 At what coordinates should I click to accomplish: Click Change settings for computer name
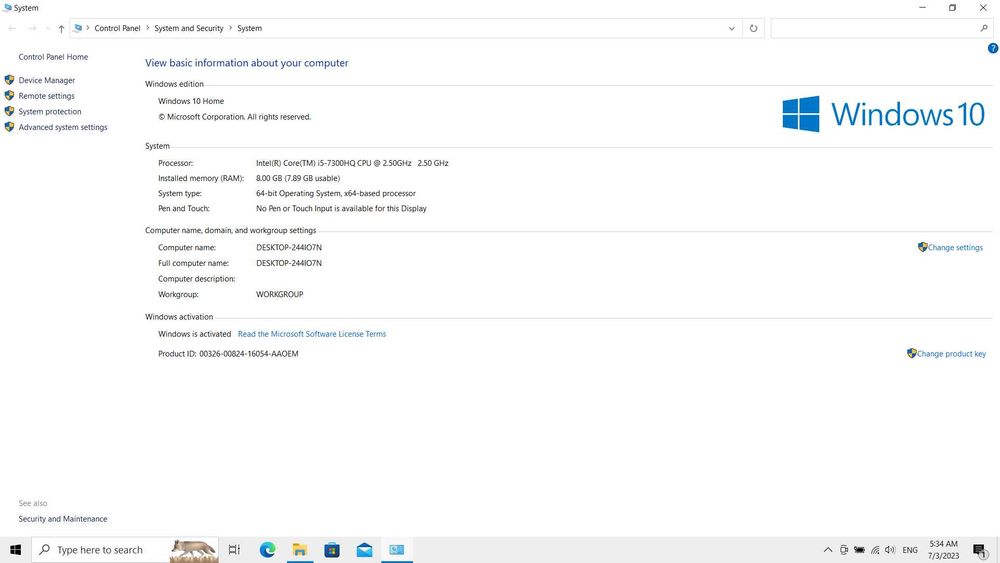tap(955, 247)
